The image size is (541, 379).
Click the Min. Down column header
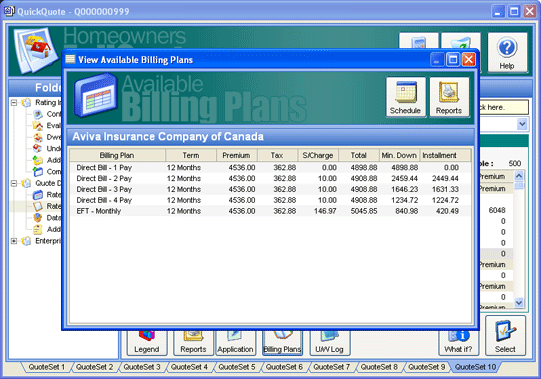pos(399,155)
